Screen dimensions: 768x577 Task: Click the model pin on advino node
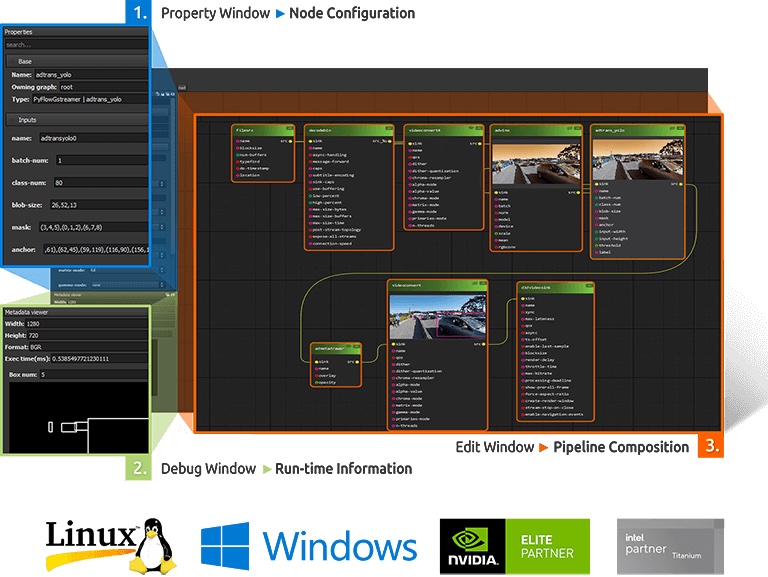(496, 219)
